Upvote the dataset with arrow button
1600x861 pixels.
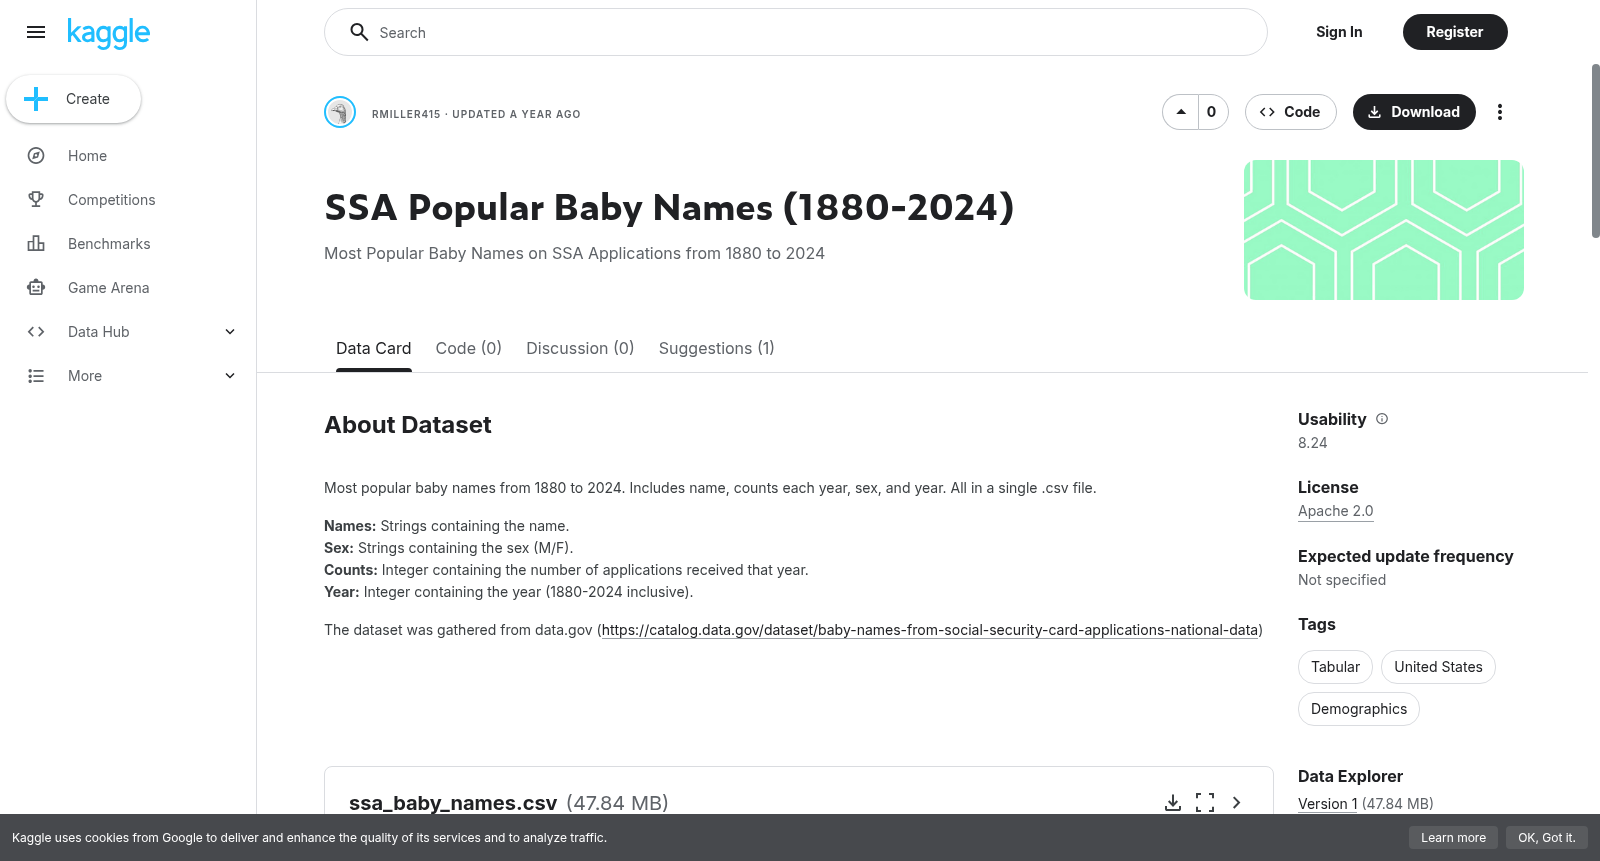pos(1181,112)
